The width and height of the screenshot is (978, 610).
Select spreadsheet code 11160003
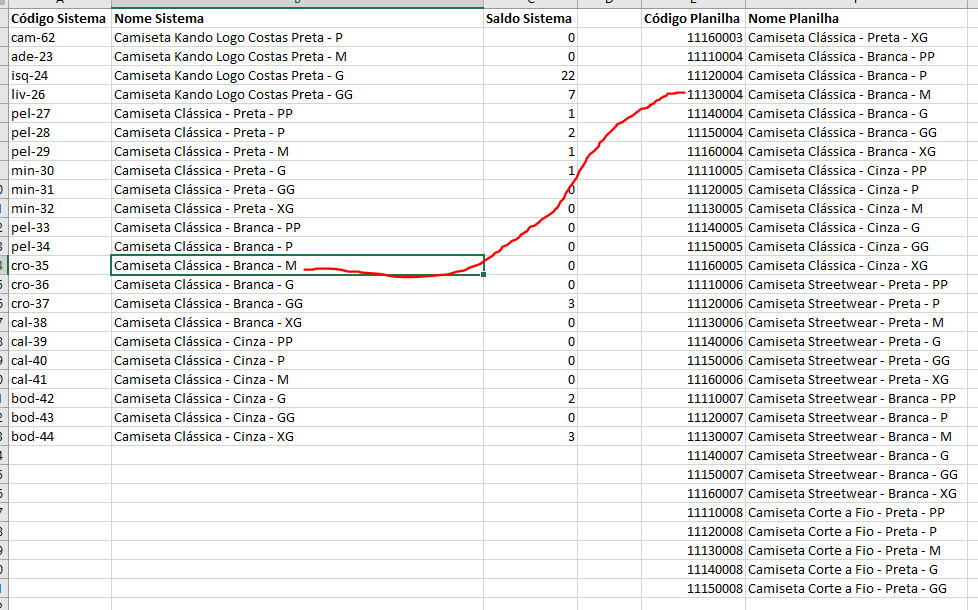pos(693,37)
